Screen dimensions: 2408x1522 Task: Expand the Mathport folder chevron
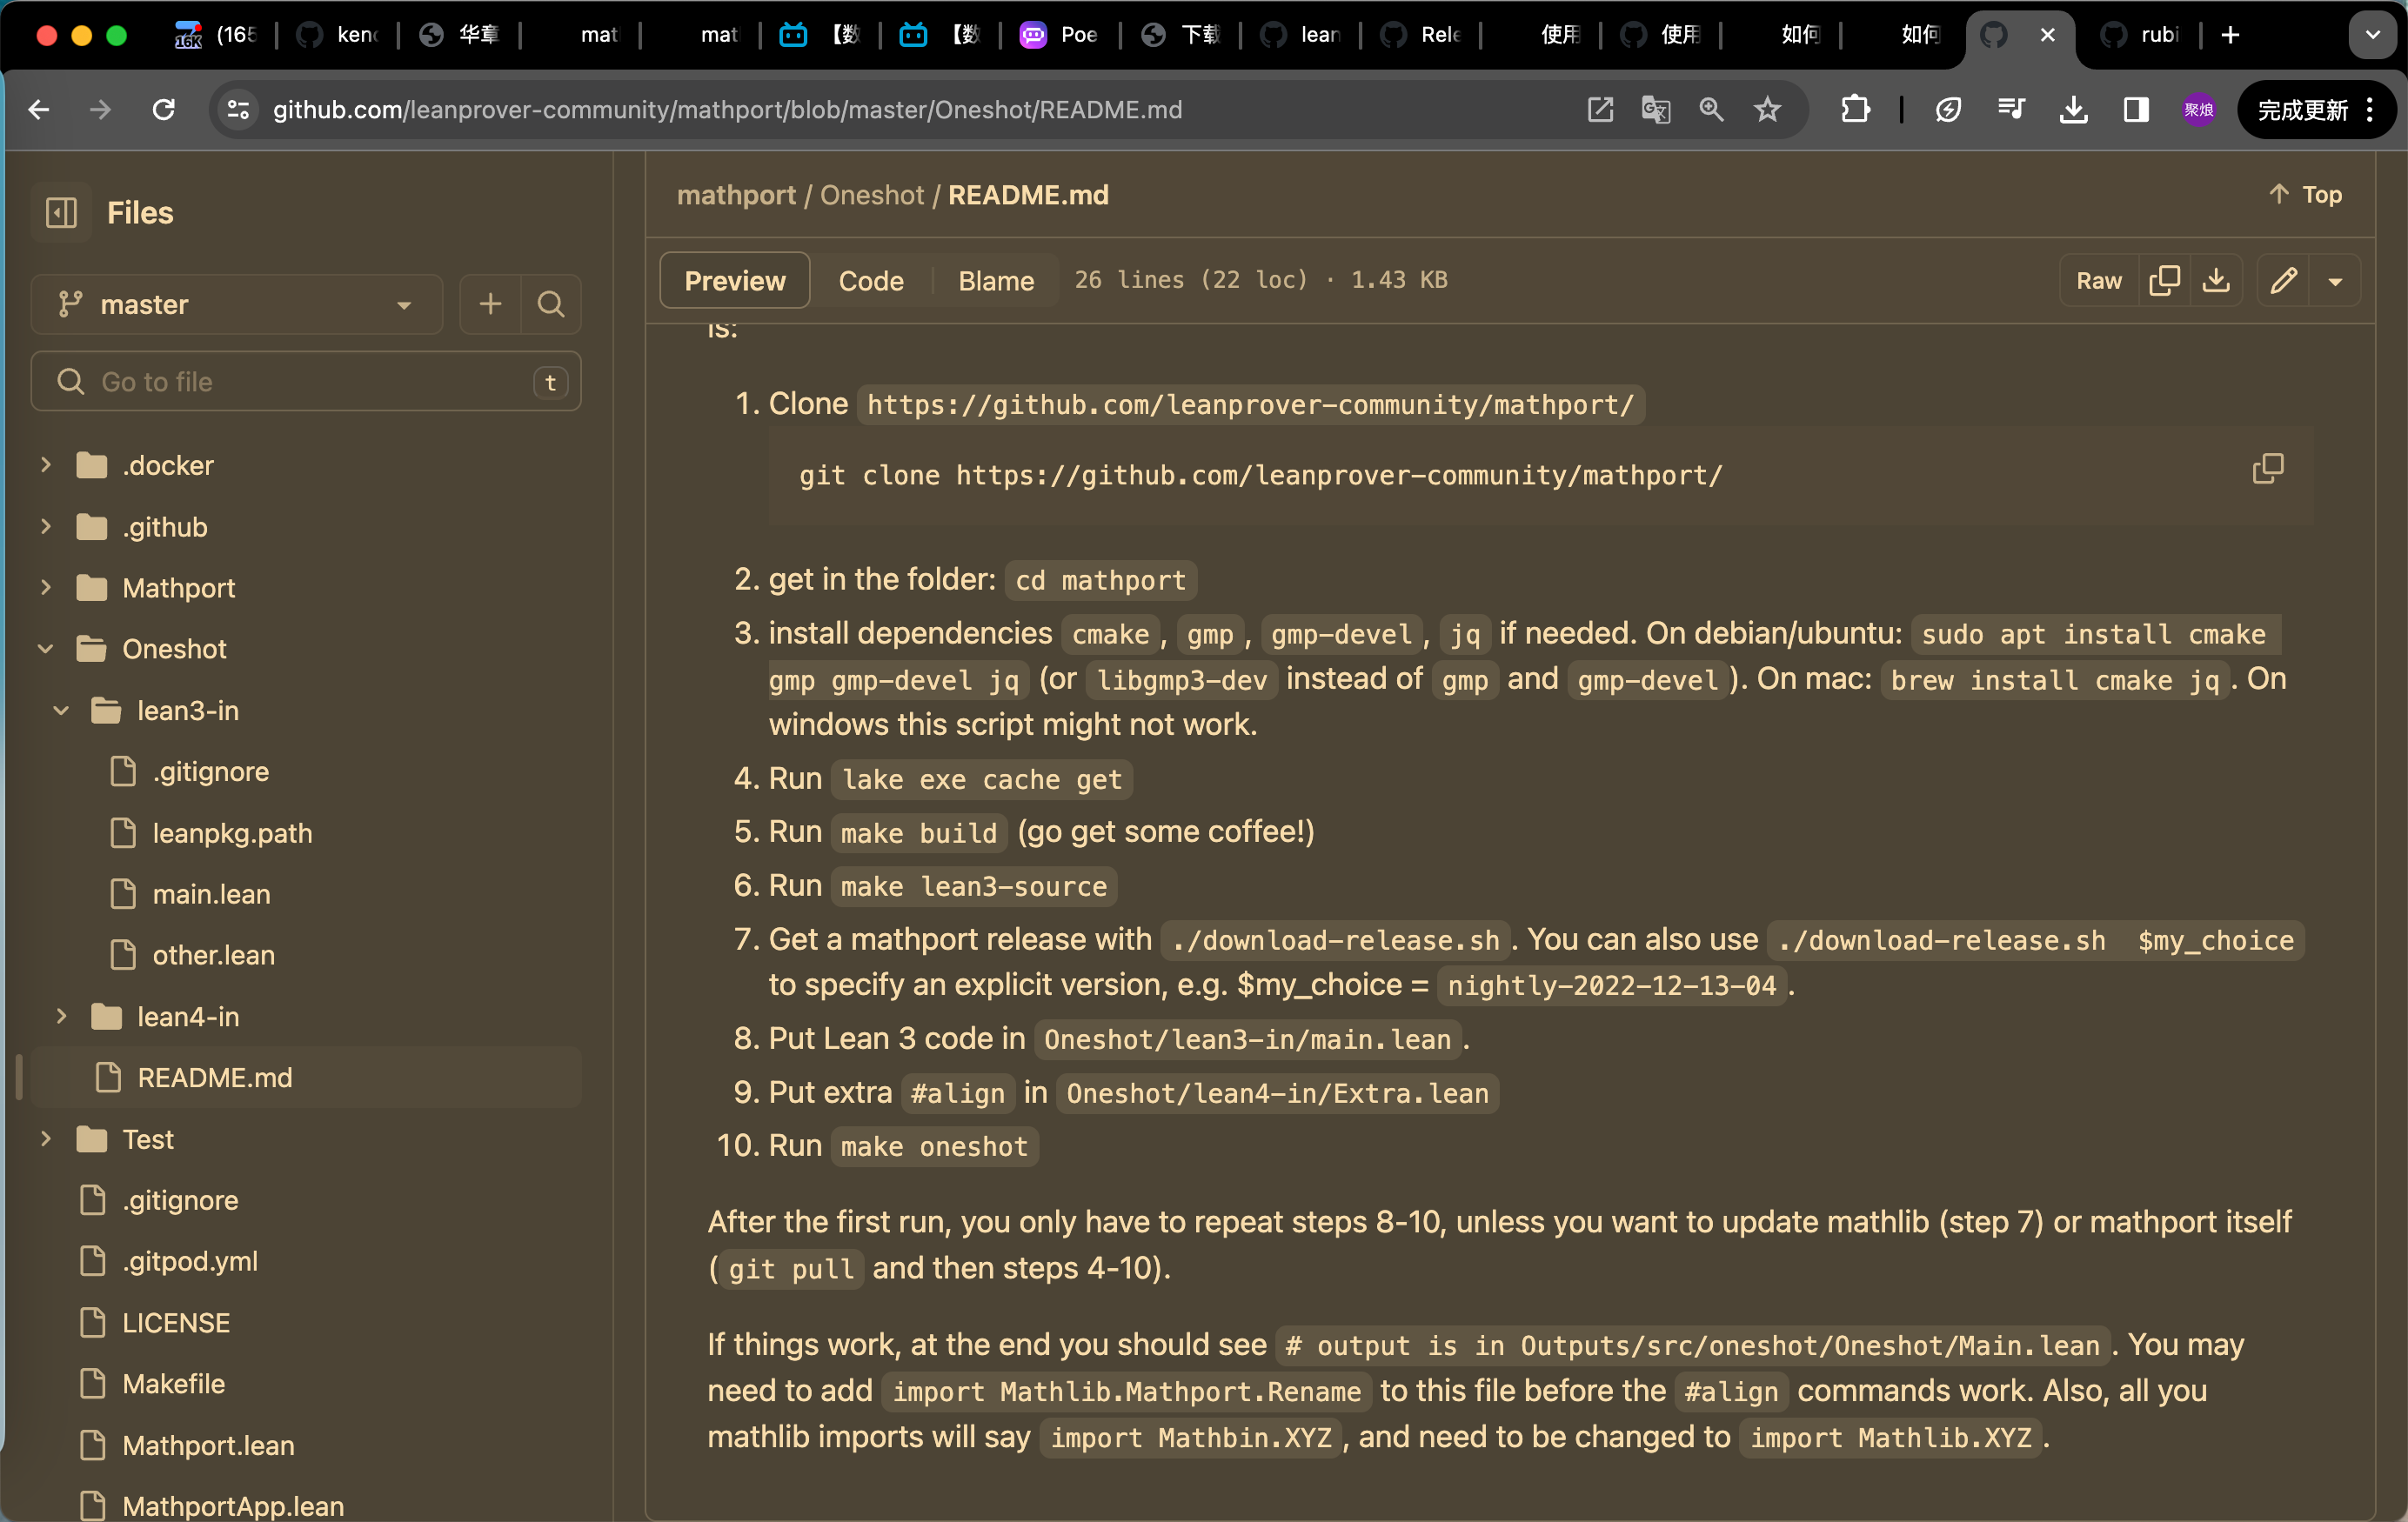[x=45, y=587]
